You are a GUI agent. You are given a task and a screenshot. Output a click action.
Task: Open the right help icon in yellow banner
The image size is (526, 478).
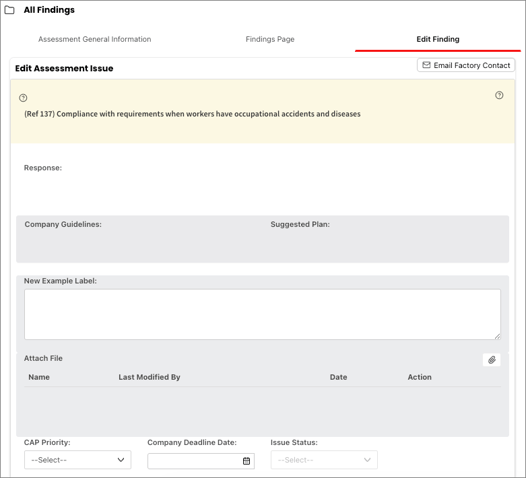point(499,95)
